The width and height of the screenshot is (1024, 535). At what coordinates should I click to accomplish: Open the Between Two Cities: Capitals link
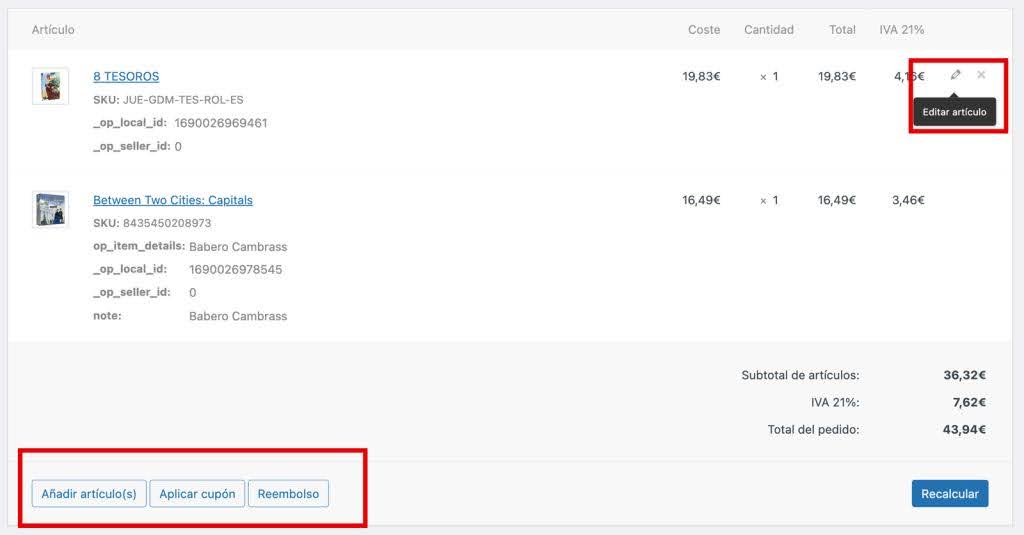click(173, 200)
